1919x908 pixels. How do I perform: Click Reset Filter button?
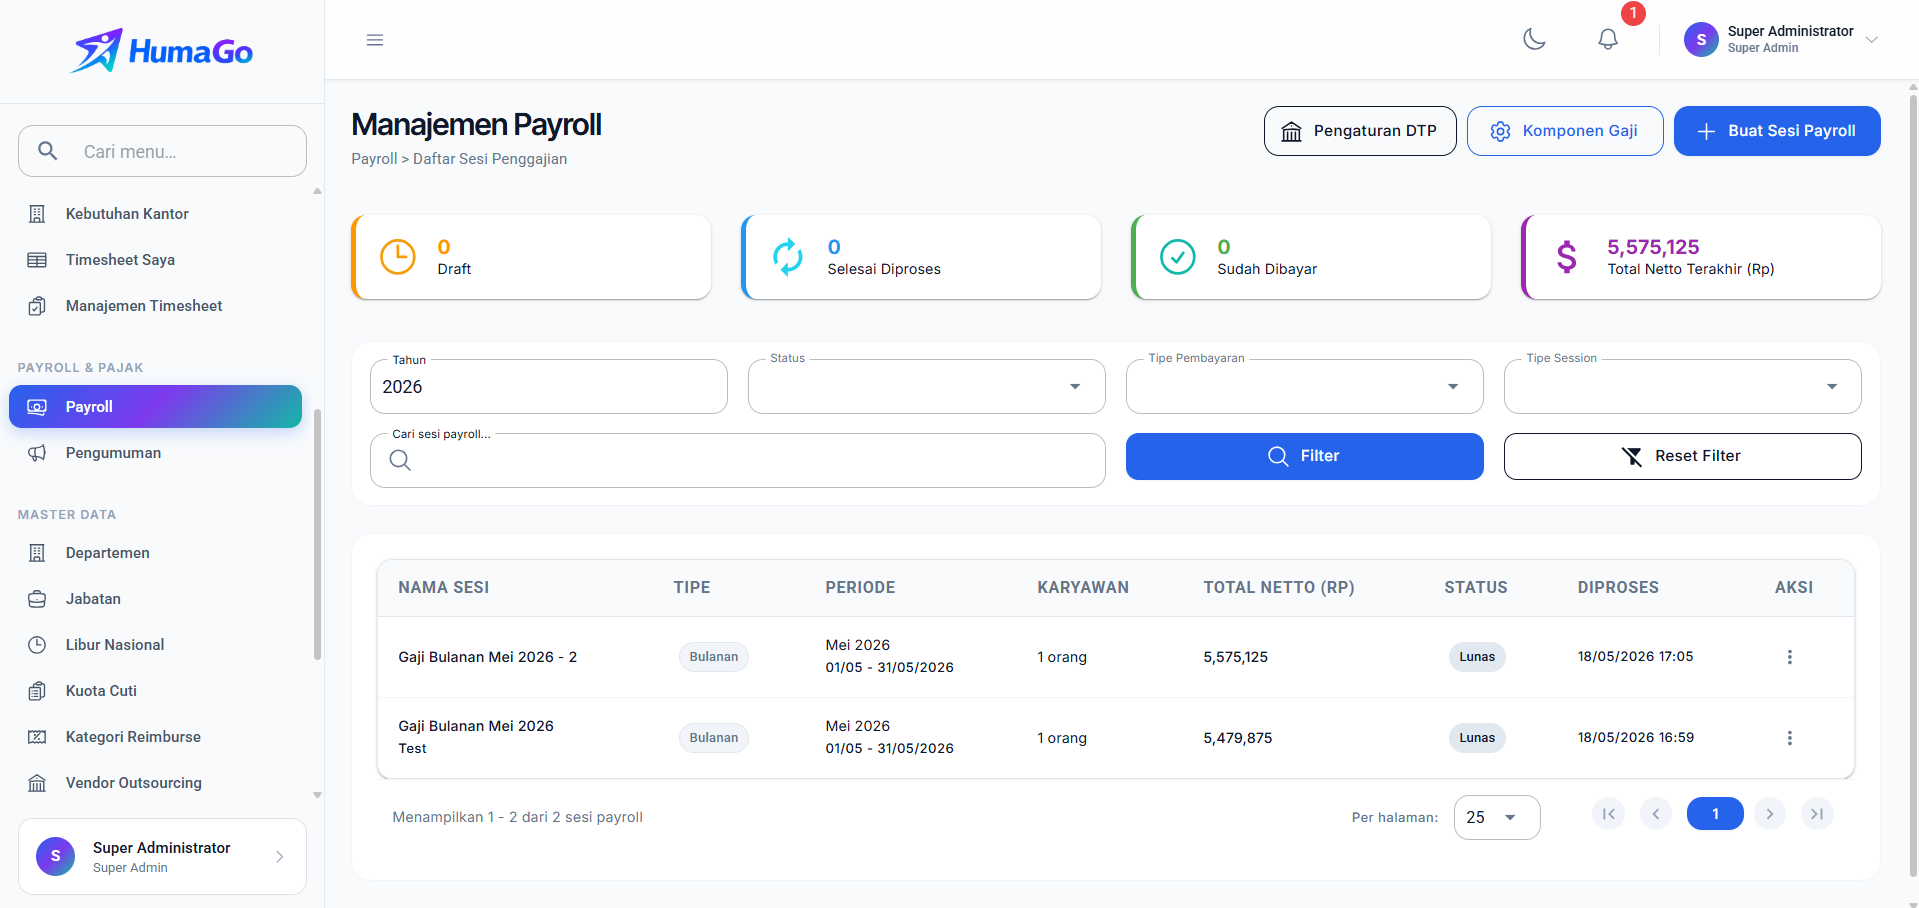(x=1683, y=456)
